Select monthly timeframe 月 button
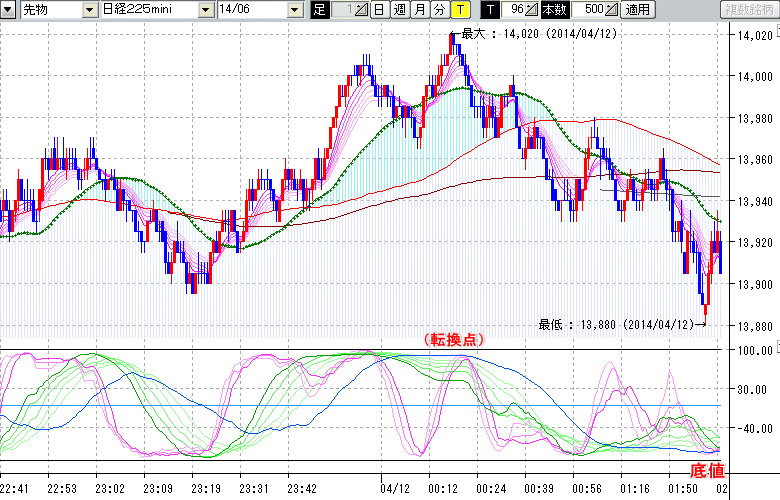This screenshot has height=500, width=780. click(x=419, y=10)
